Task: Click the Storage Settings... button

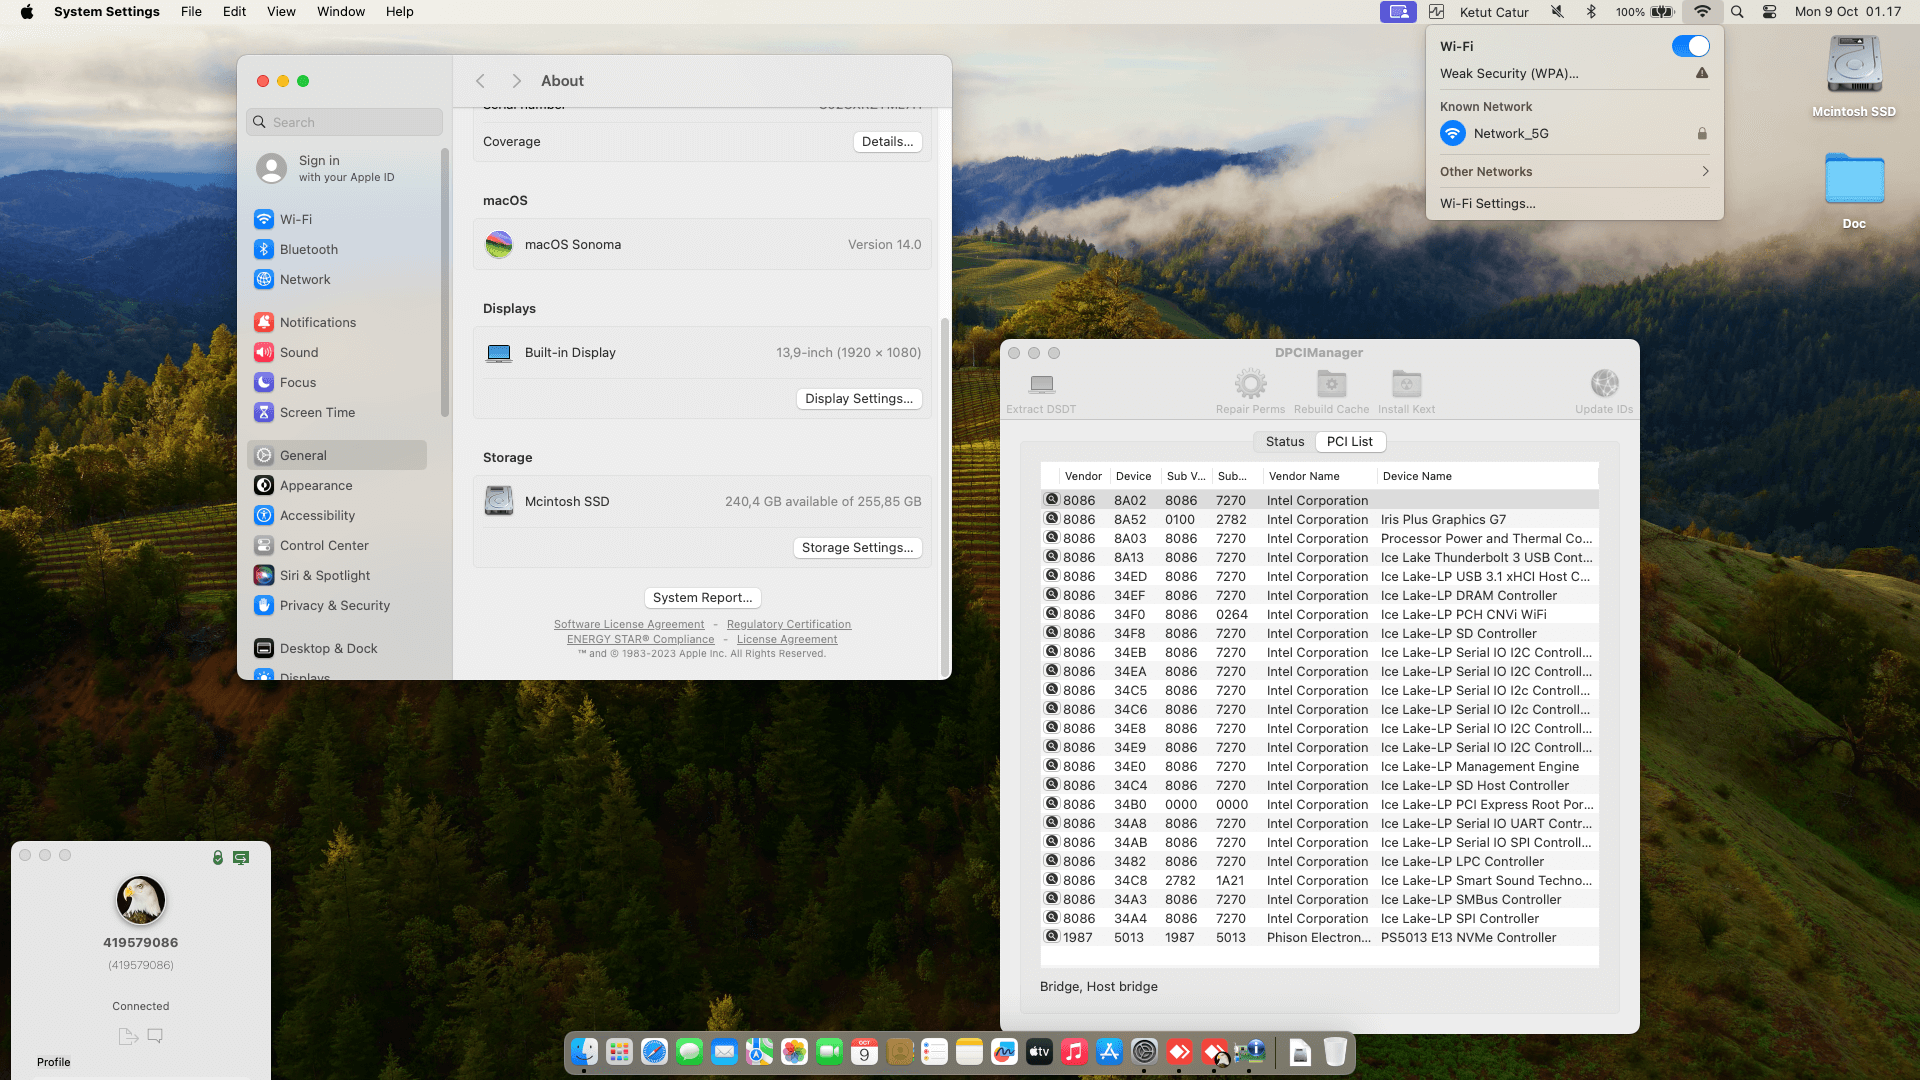Action: pos(857,548)
